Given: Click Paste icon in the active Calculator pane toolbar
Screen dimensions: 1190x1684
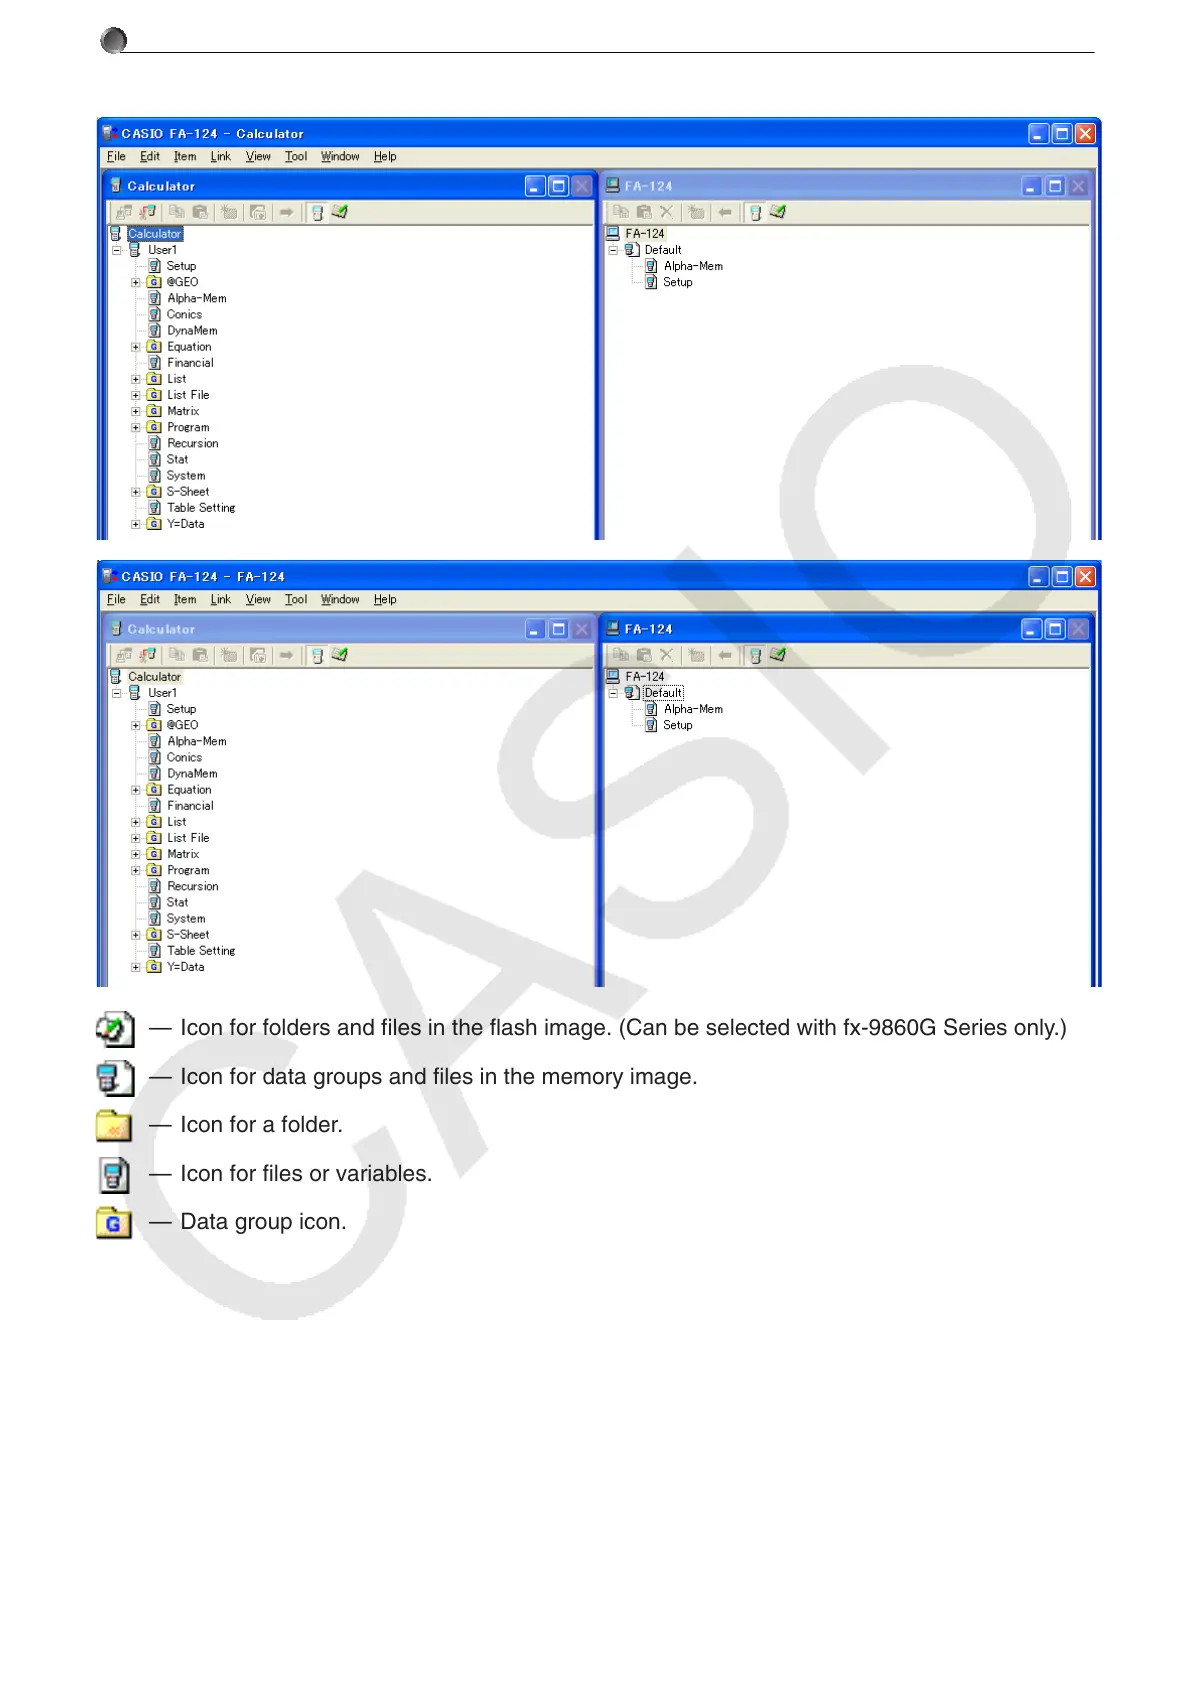Looking at the screenshot, I should coord(200,212).
